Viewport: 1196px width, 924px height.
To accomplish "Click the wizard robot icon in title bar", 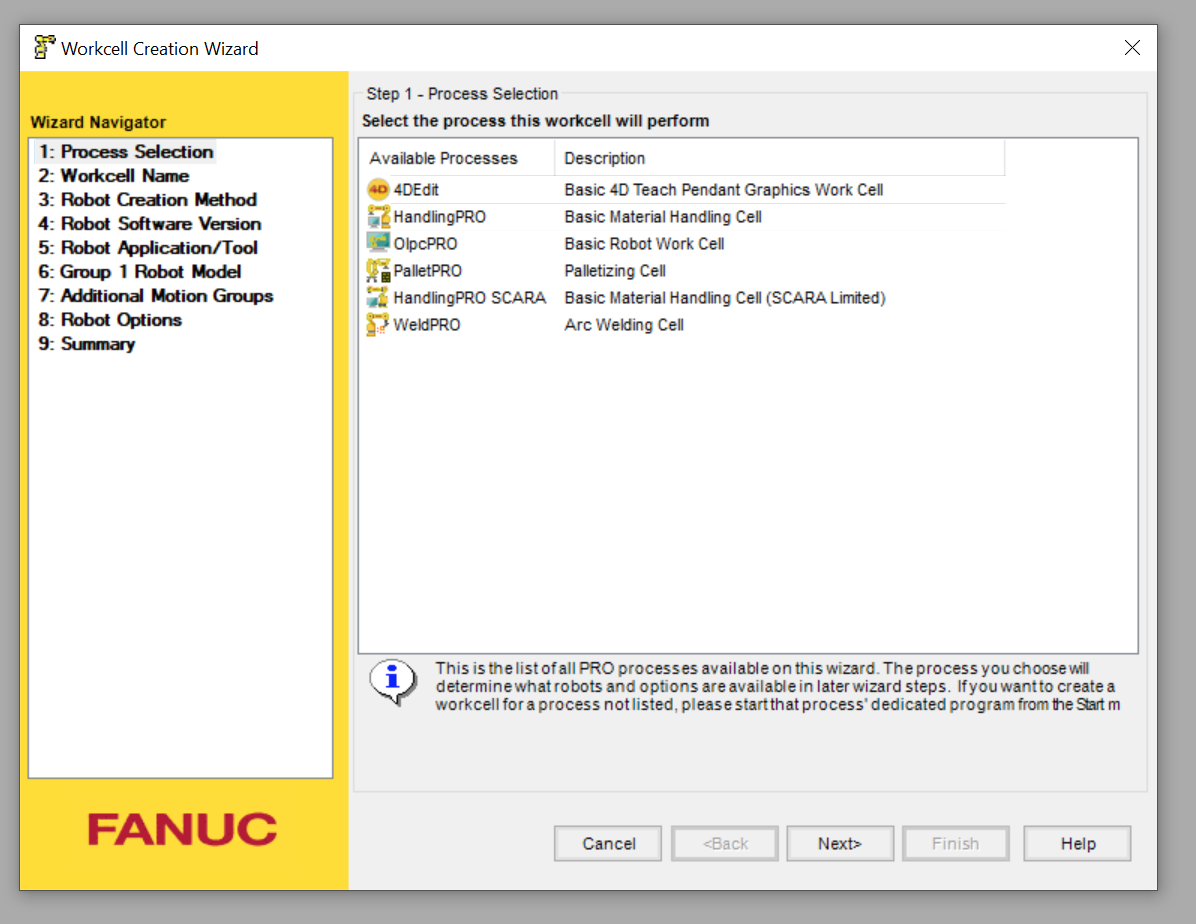I will [44, 47].
